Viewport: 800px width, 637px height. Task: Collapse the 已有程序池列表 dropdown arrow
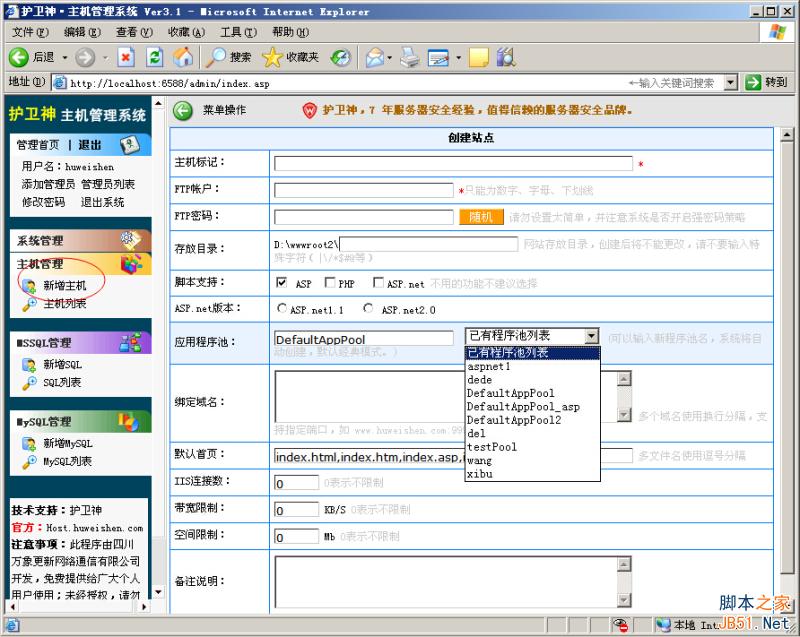[591, 337]
